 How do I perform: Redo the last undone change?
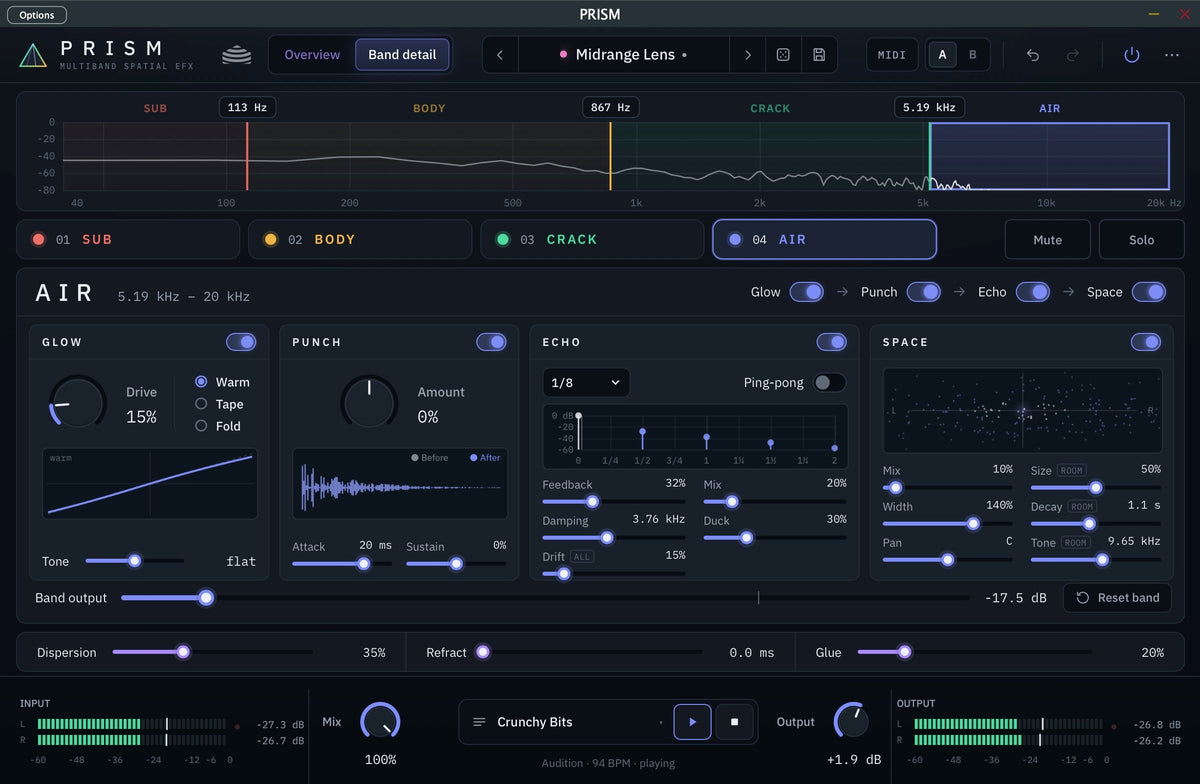pos(1073,55)
